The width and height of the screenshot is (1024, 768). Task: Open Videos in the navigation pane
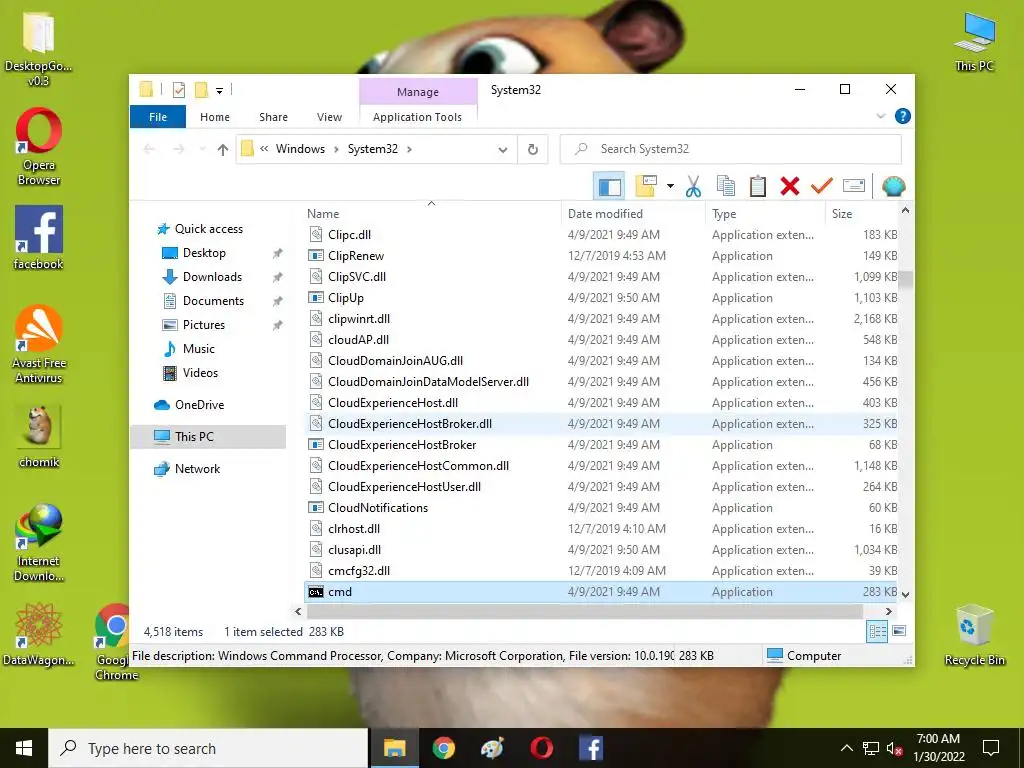[200, 373]
